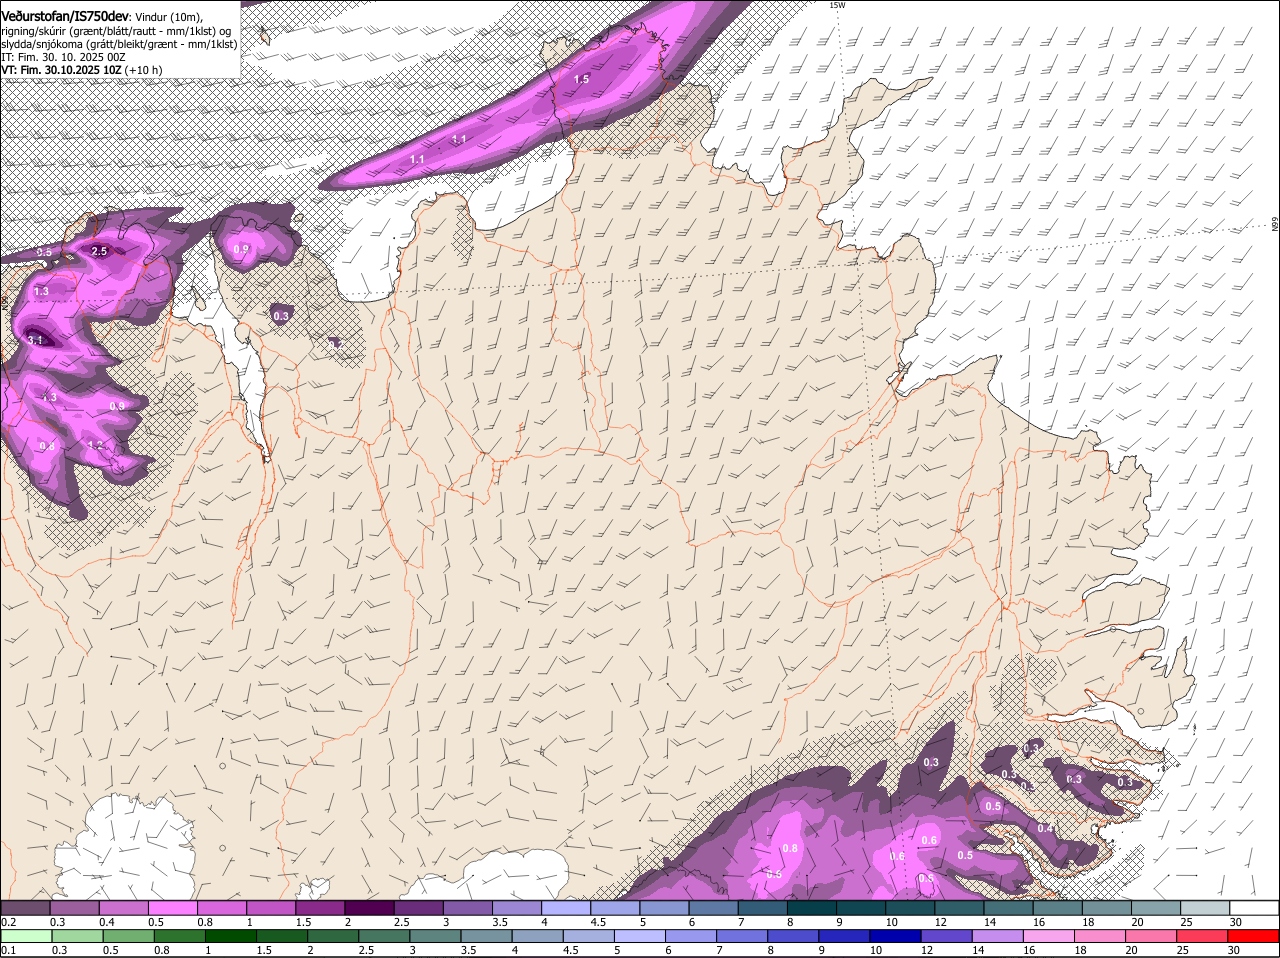1280x958 pixels.
Task: Click the 'N99' latitude label
Action: pos(1275,226)
